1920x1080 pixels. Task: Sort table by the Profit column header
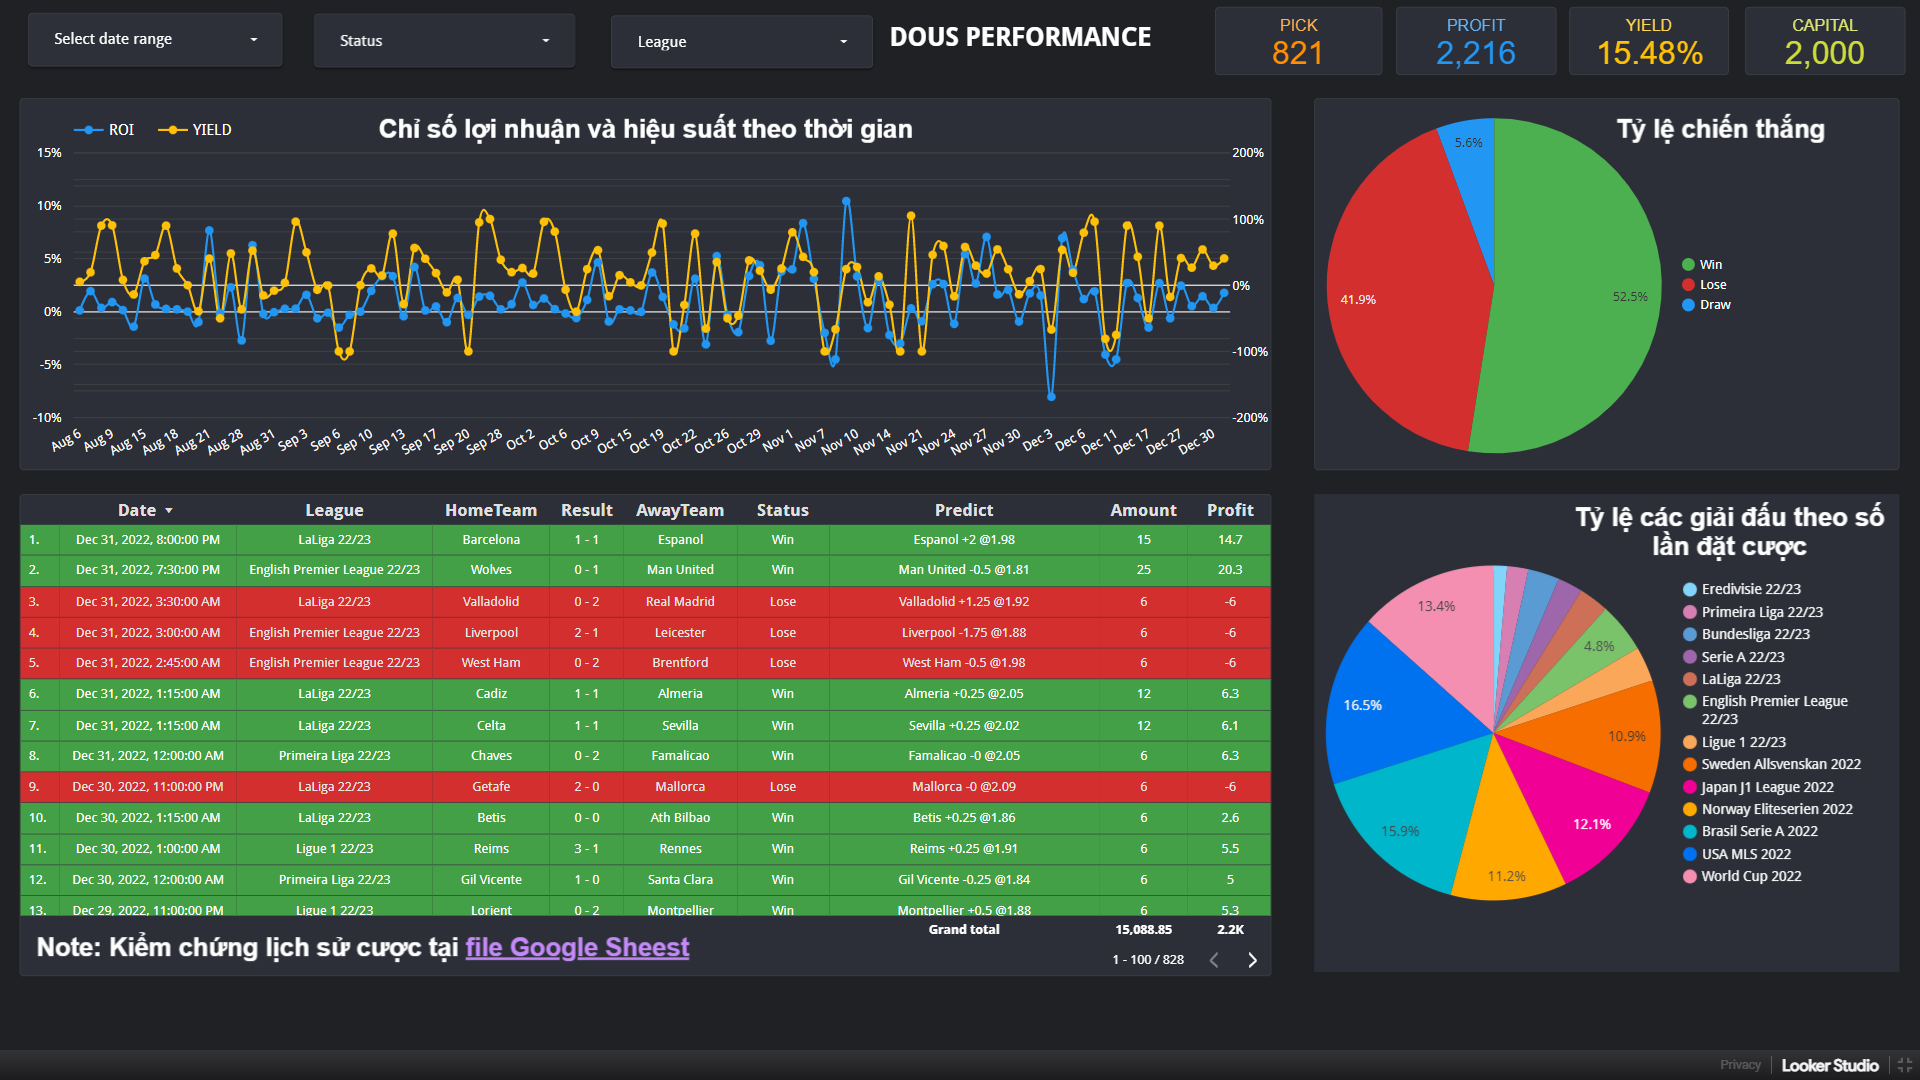click(x=1229, y=510)
